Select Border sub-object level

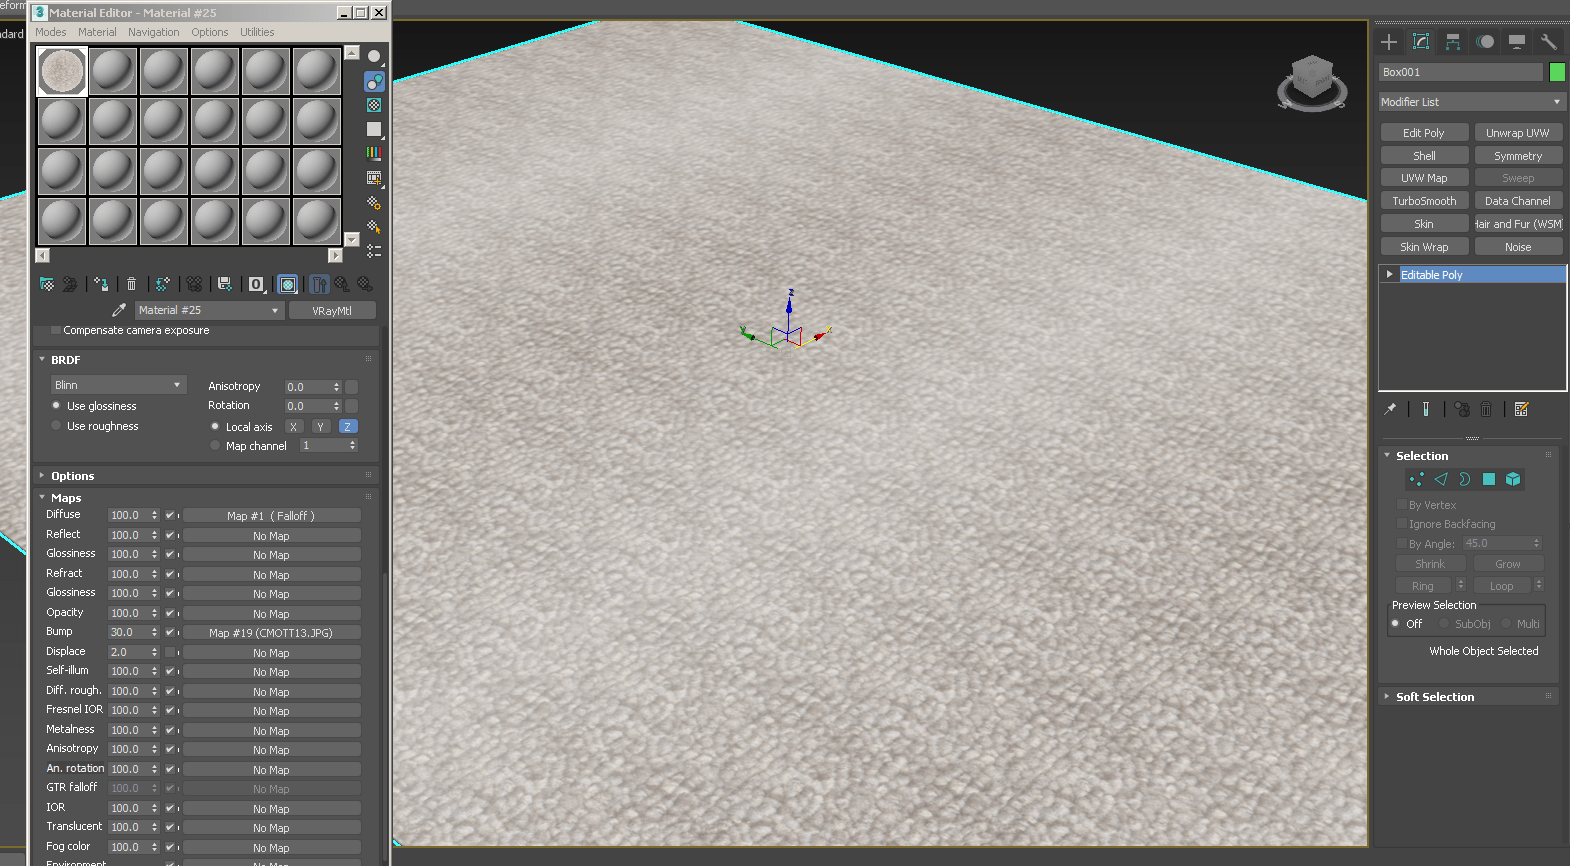1465,479
